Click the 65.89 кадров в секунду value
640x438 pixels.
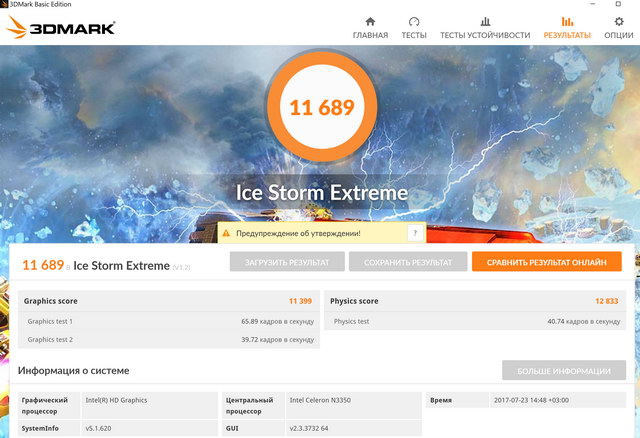click(278, 321)
